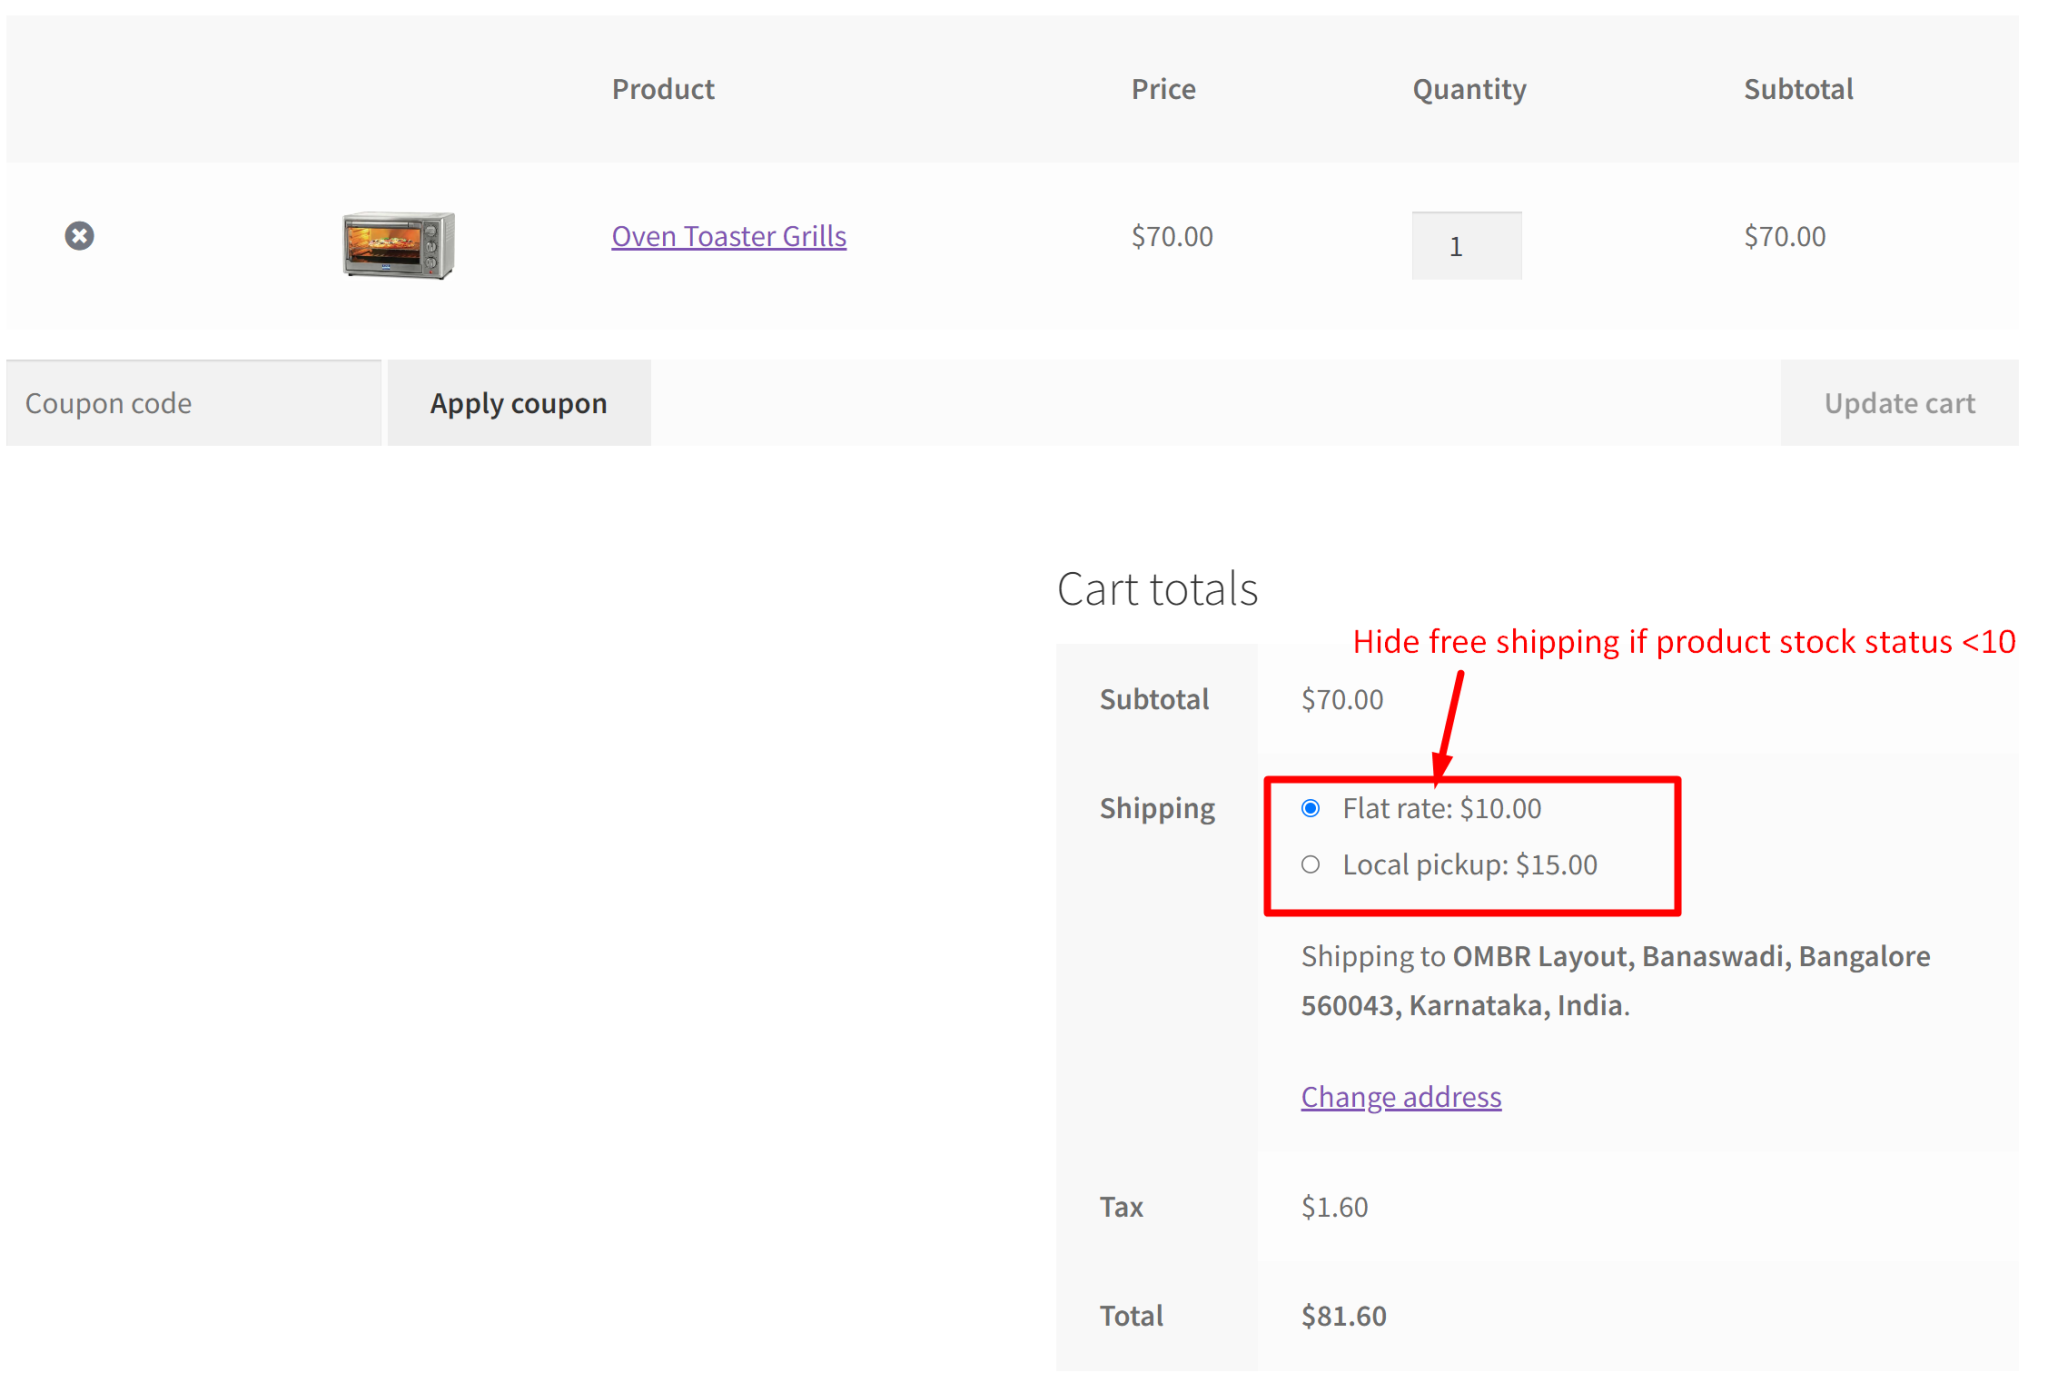Remove Oven Toaster Grills from cart

79,236
